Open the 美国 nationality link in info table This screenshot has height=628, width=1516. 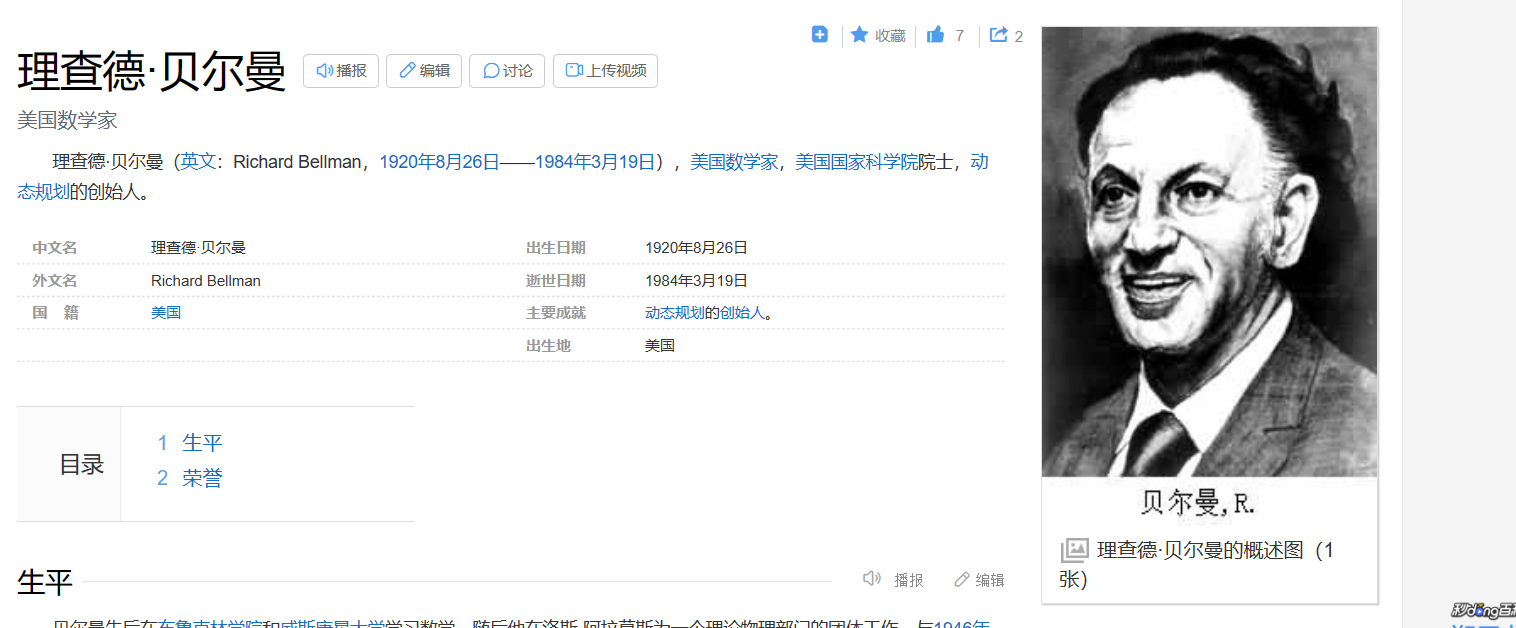pos(166,313)
